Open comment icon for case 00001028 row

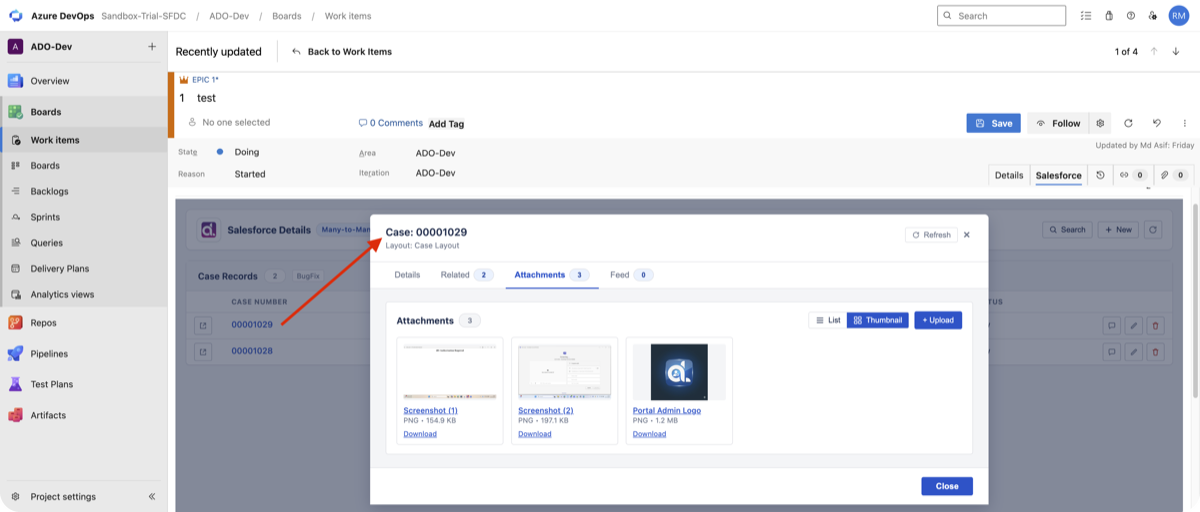[1111, 351]
